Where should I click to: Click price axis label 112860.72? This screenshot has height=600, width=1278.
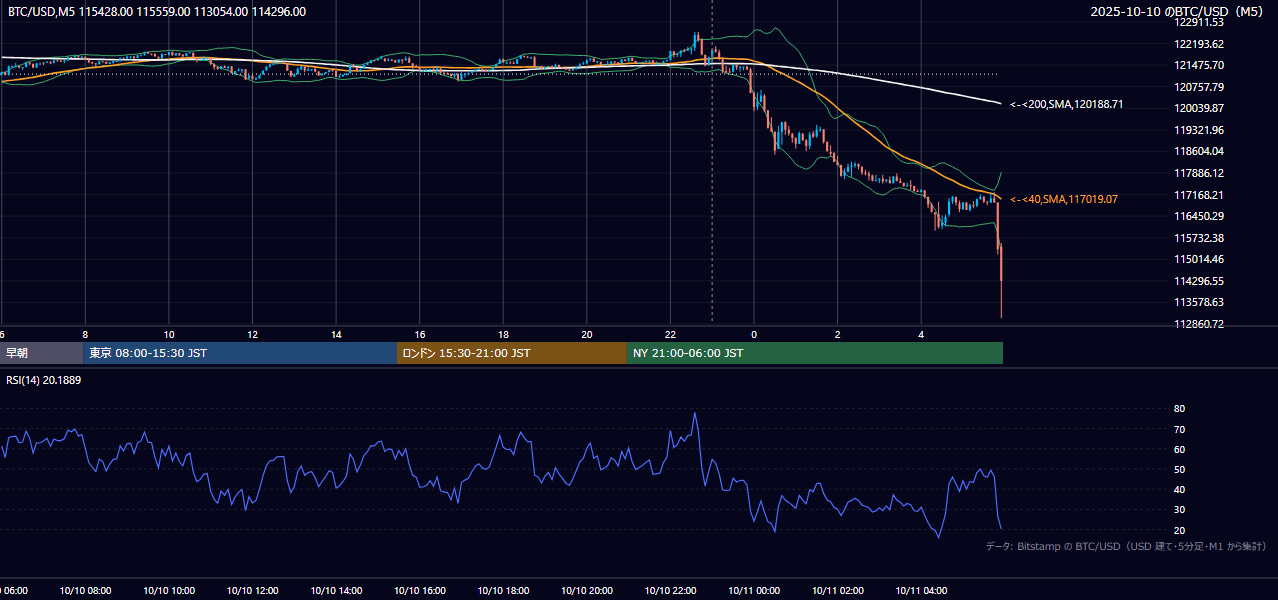point(1199,324)
